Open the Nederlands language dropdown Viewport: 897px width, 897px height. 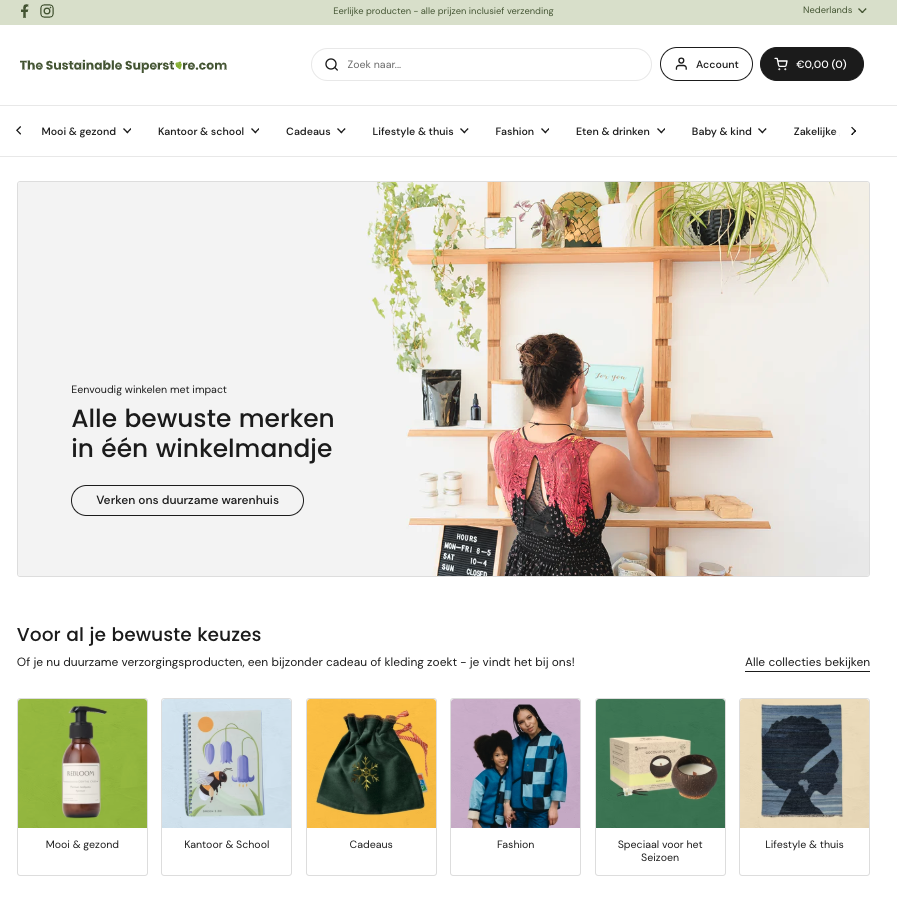(x=834, y=10)
